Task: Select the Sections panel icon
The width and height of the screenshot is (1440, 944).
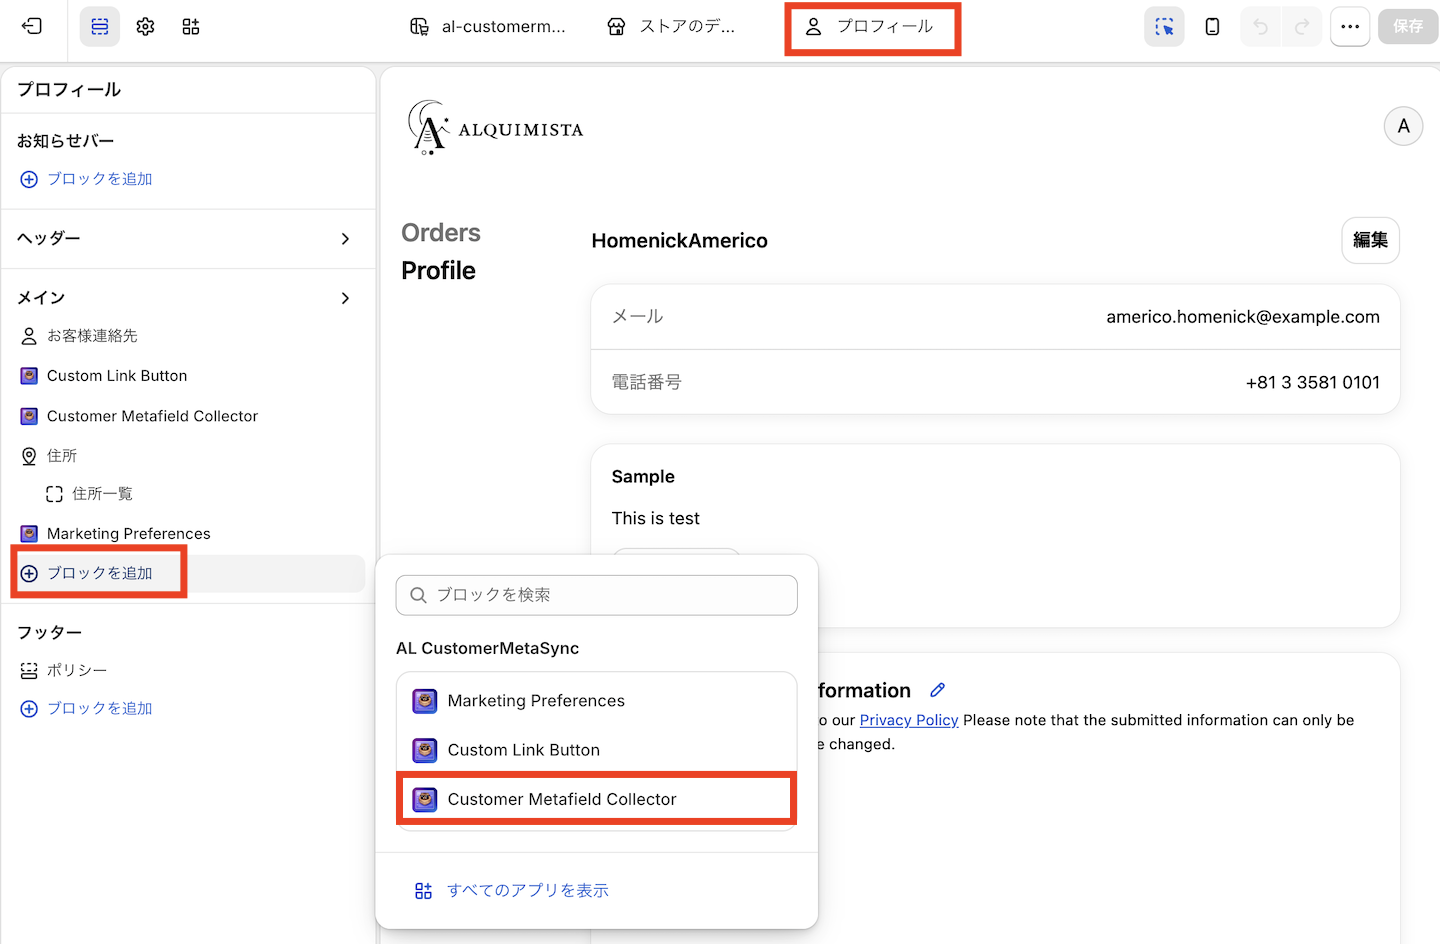Action: click(x=100, y=26)
